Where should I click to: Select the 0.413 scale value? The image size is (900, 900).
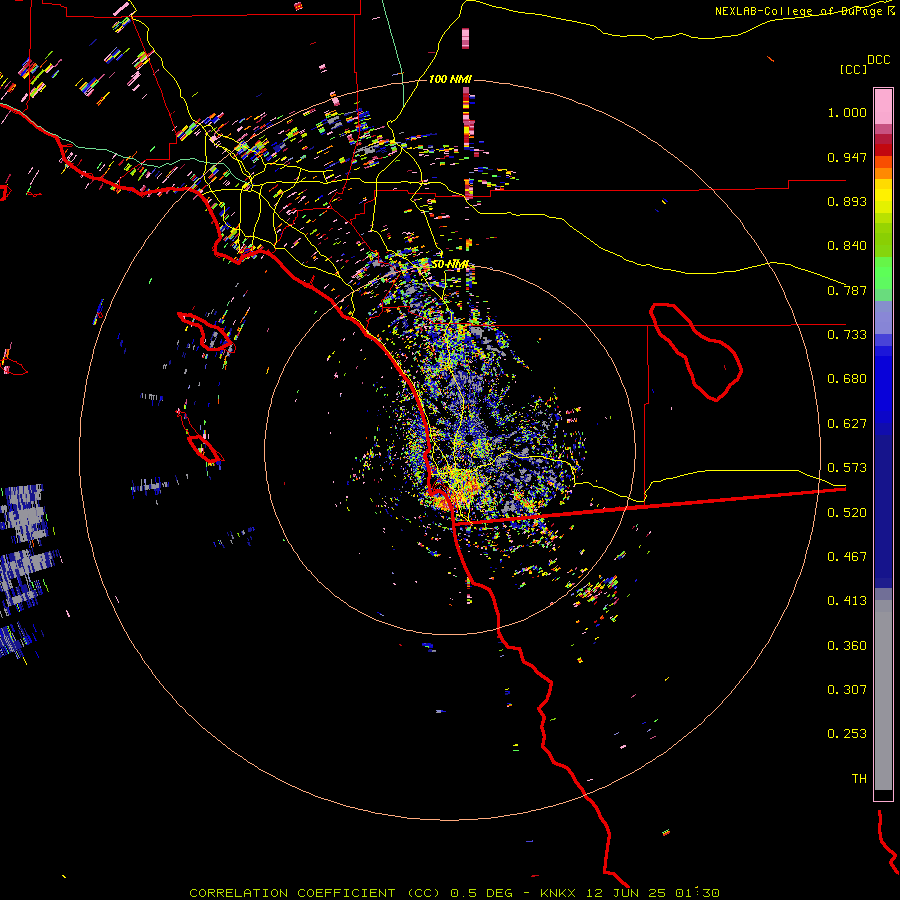pyautogui.click(x=847, y=601)
